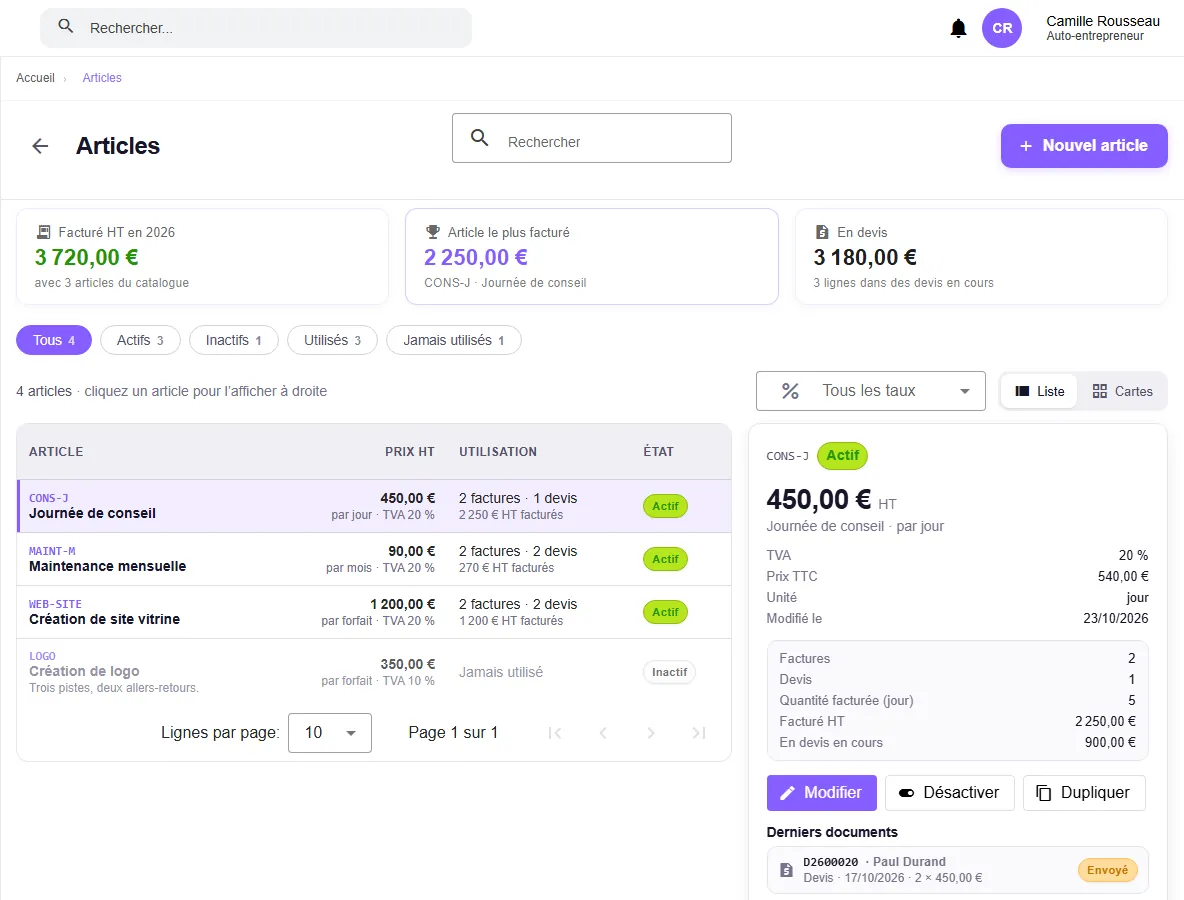Open the Accueil breadcrumb link
The height and width of the screenshot is (900, 1184).
click(35, 78)
